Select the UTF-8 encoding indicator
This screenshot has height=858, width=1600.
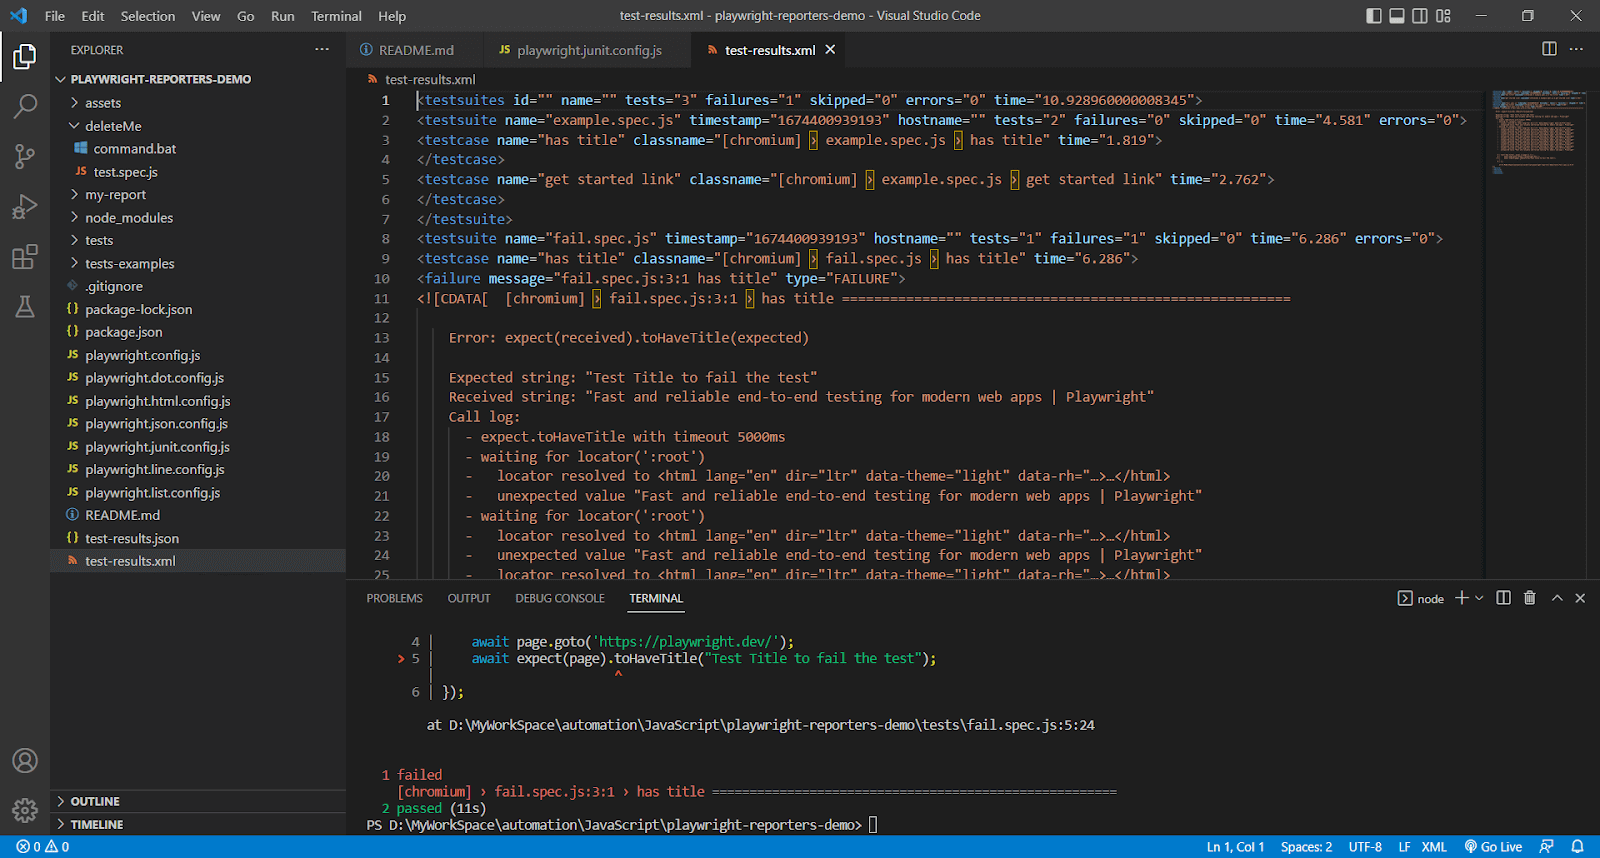pyautogui.click(x=1365, y=847)
